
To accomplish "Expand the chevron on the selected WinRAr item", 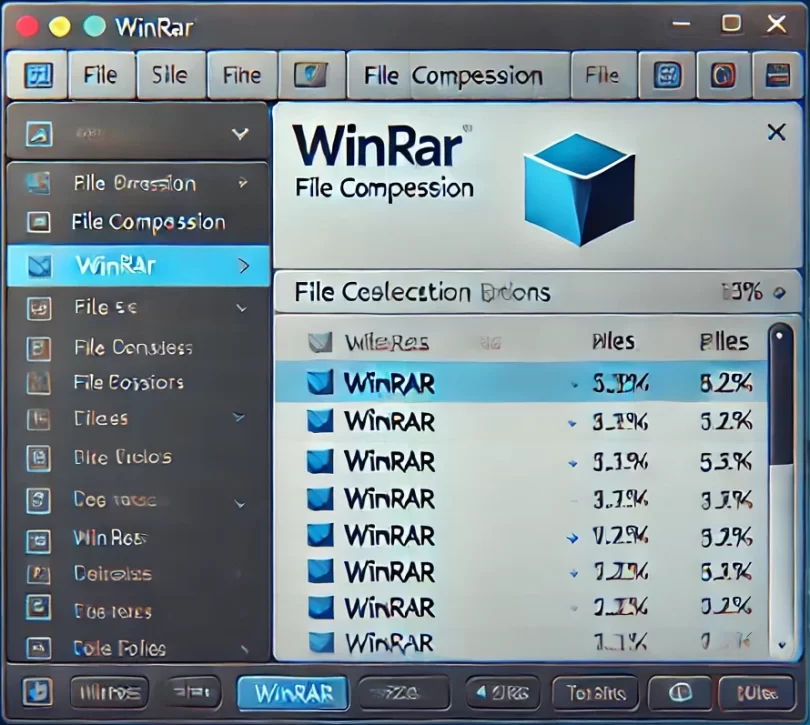I will pyautogui.click(x=244, y=266).
